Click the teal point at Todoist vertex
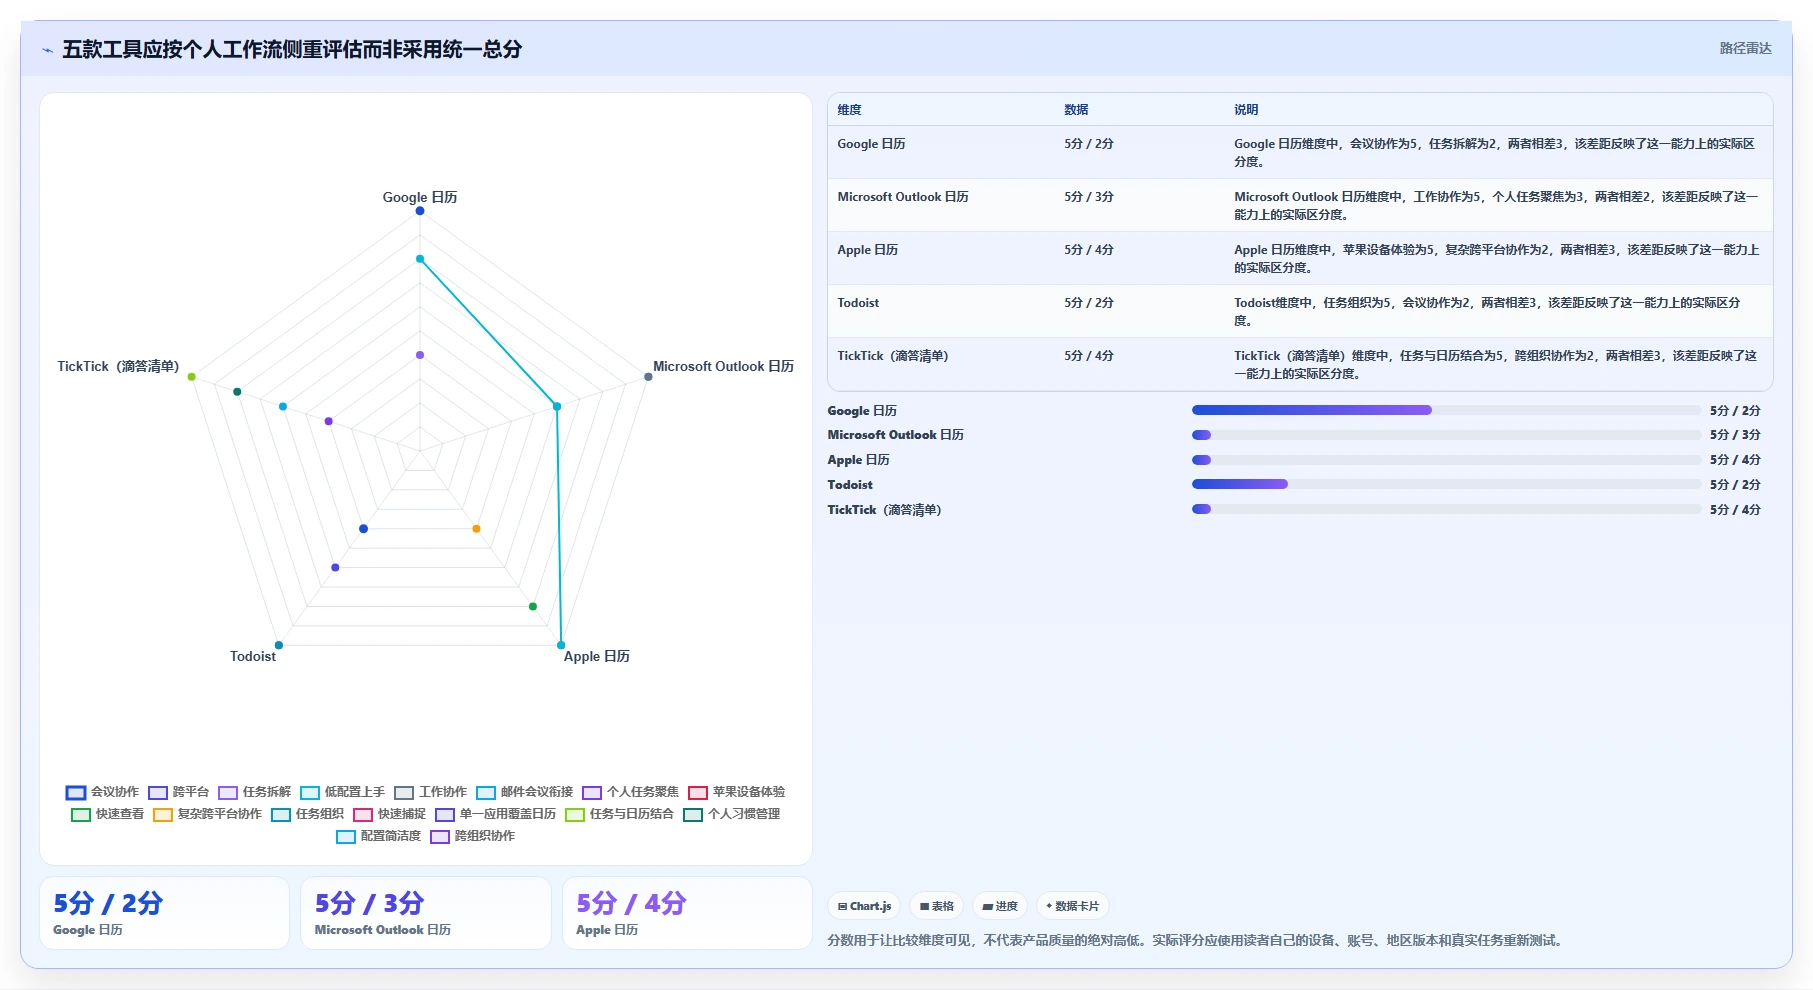Image resolution: width=1813 pixels, height=990 pixels. pyautogui.click(x=279, y=645)
